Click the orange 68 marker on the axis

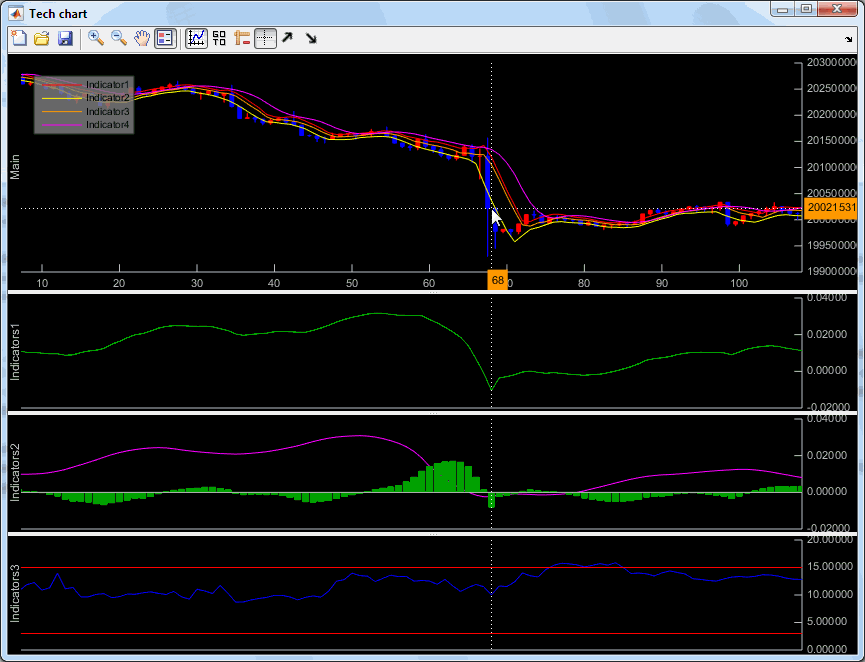[x=497, y=281]
